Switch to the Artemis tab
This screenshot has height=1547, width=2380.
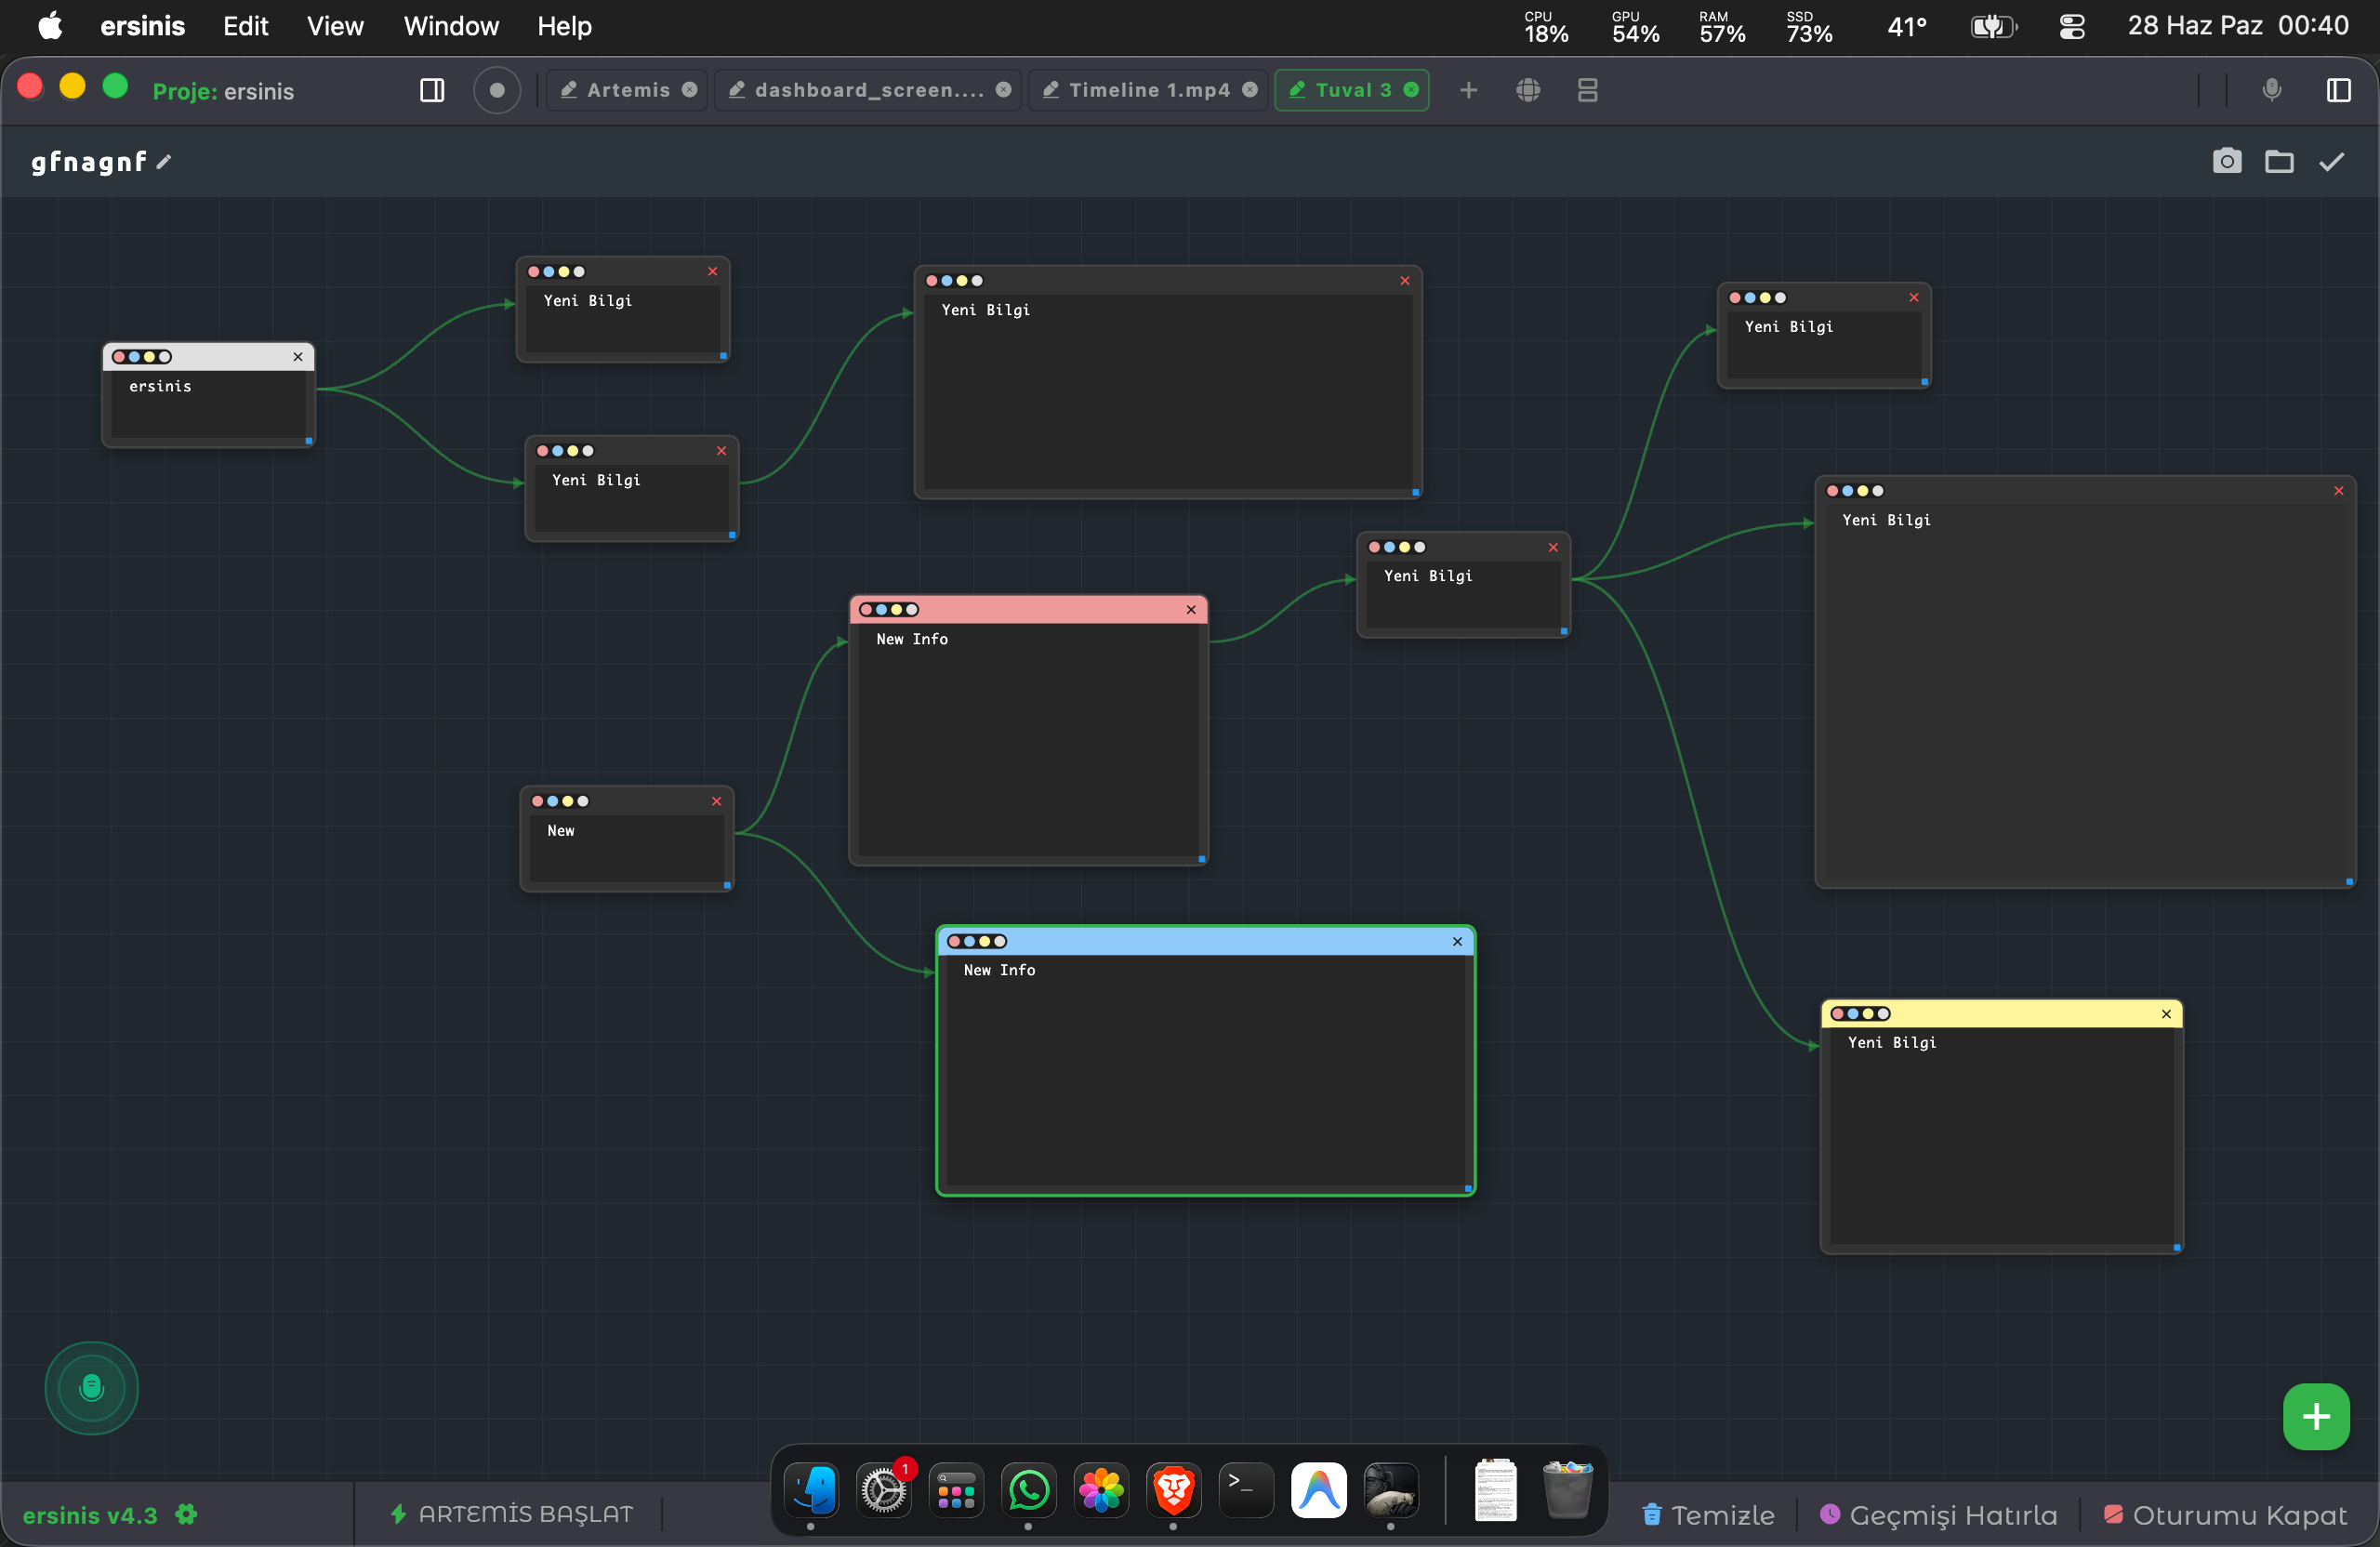(x=627, y=90)
